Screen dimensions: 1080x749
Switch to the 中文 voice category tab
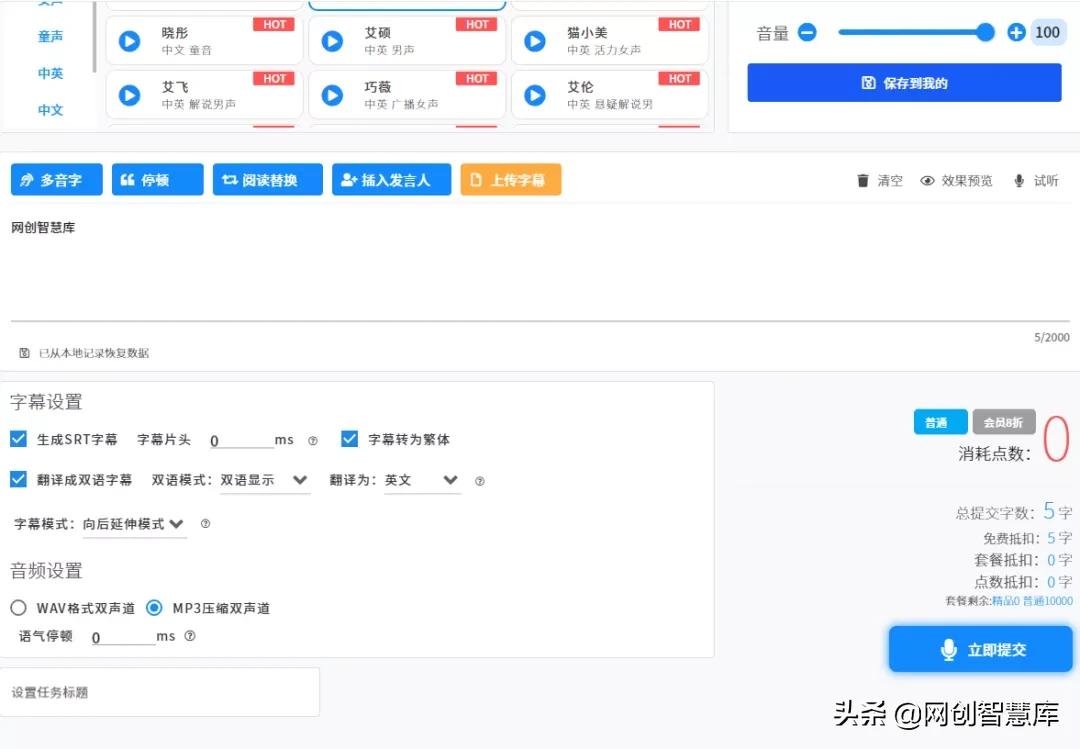(50, 110)
